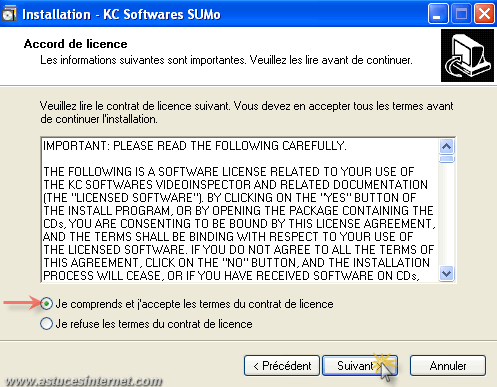This screenshot has width=497, height=387.
Task: Click the astucesinternet.com watermark
Action: pyautogui.click(x=83, y=381)
